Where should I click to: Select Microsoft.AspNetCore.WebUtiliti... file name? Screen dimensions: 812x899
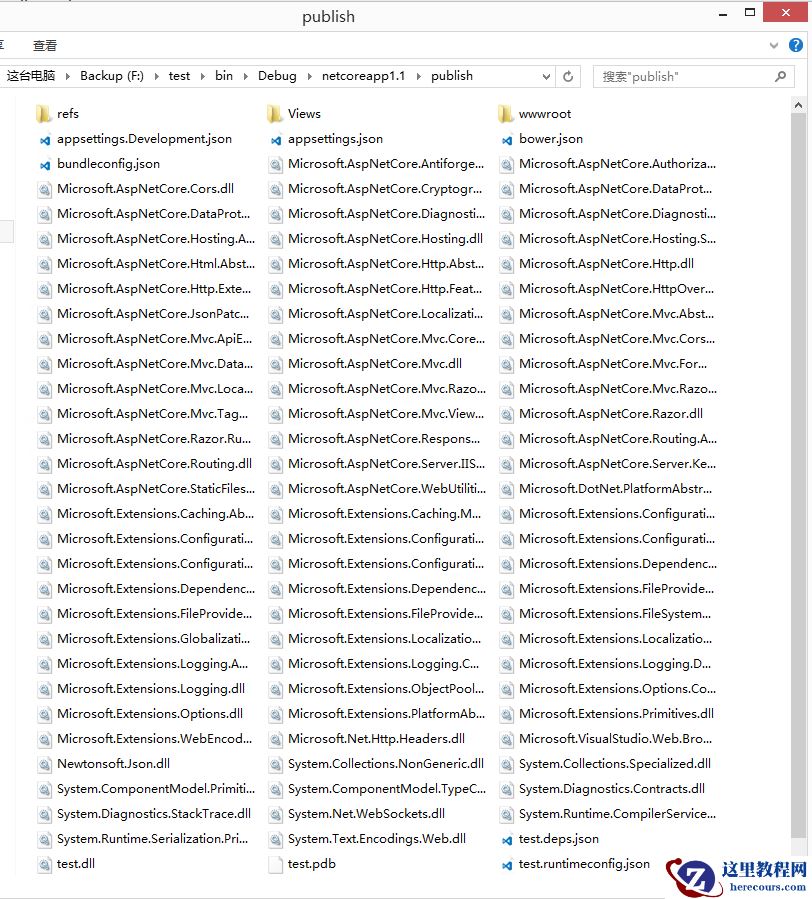[x=387, y=489]
